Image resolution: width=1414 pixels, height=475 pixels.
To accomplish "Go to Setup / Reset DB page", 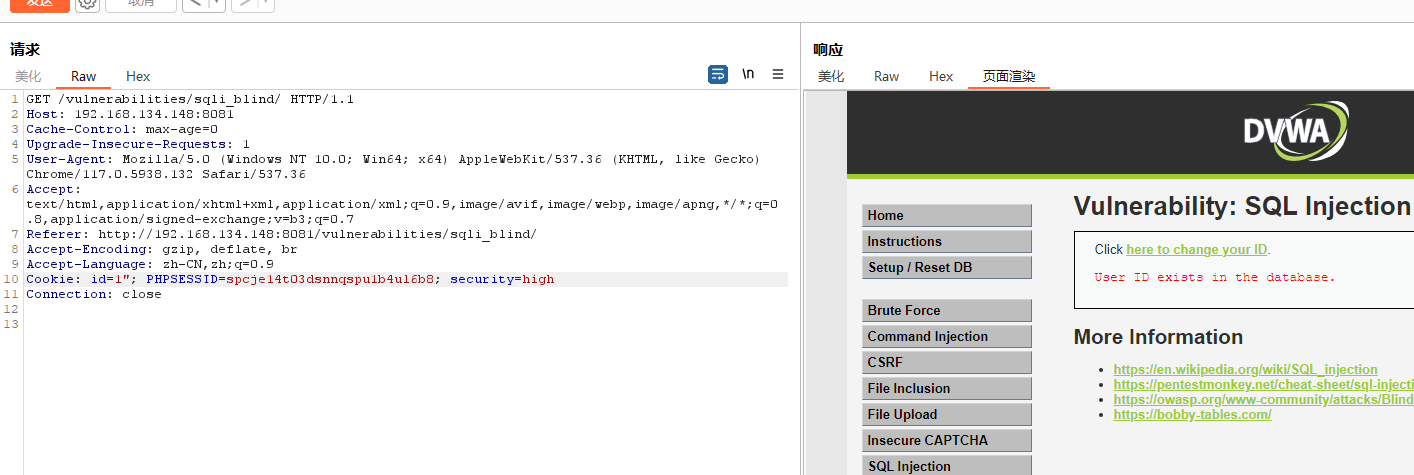I will (x=946, y=268).
